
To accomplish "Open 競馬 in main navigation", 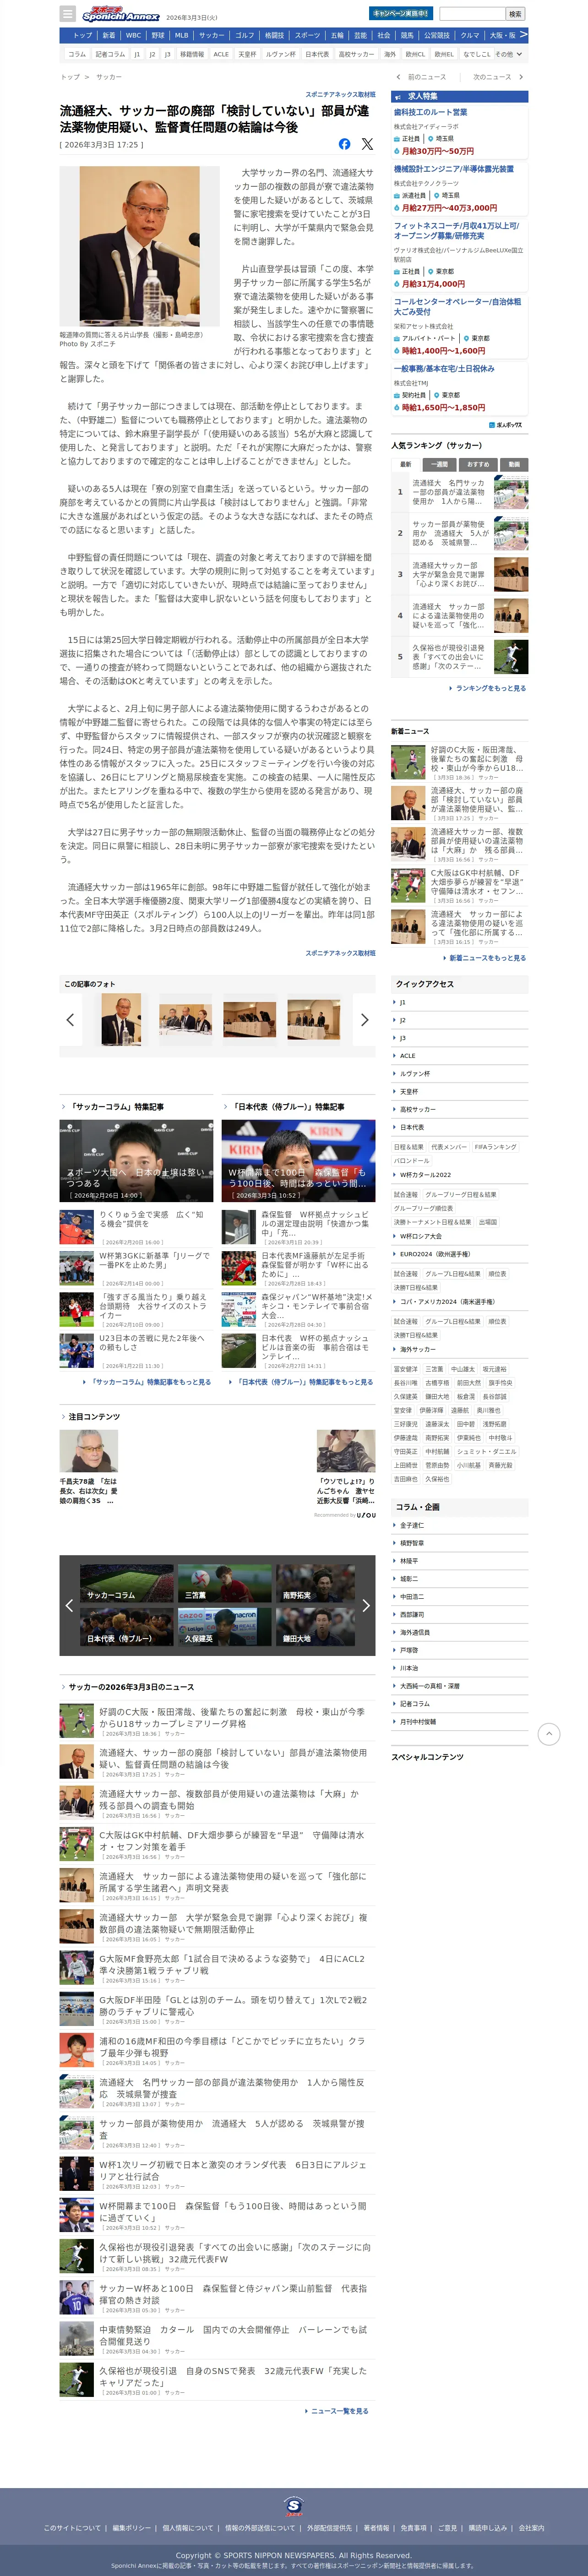I will [x=407, y=35].
